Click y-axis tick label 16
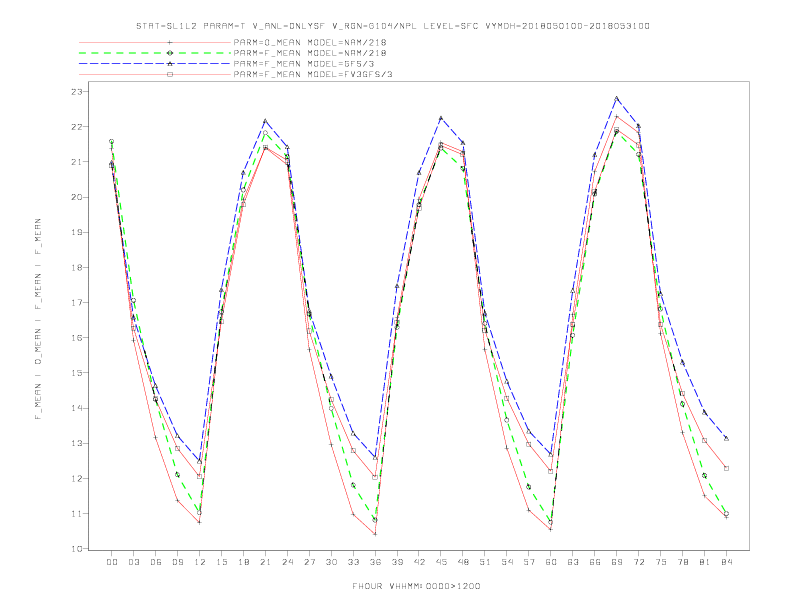Image resolution: width=792 pixels, height=612 pixels. [76, 338]
